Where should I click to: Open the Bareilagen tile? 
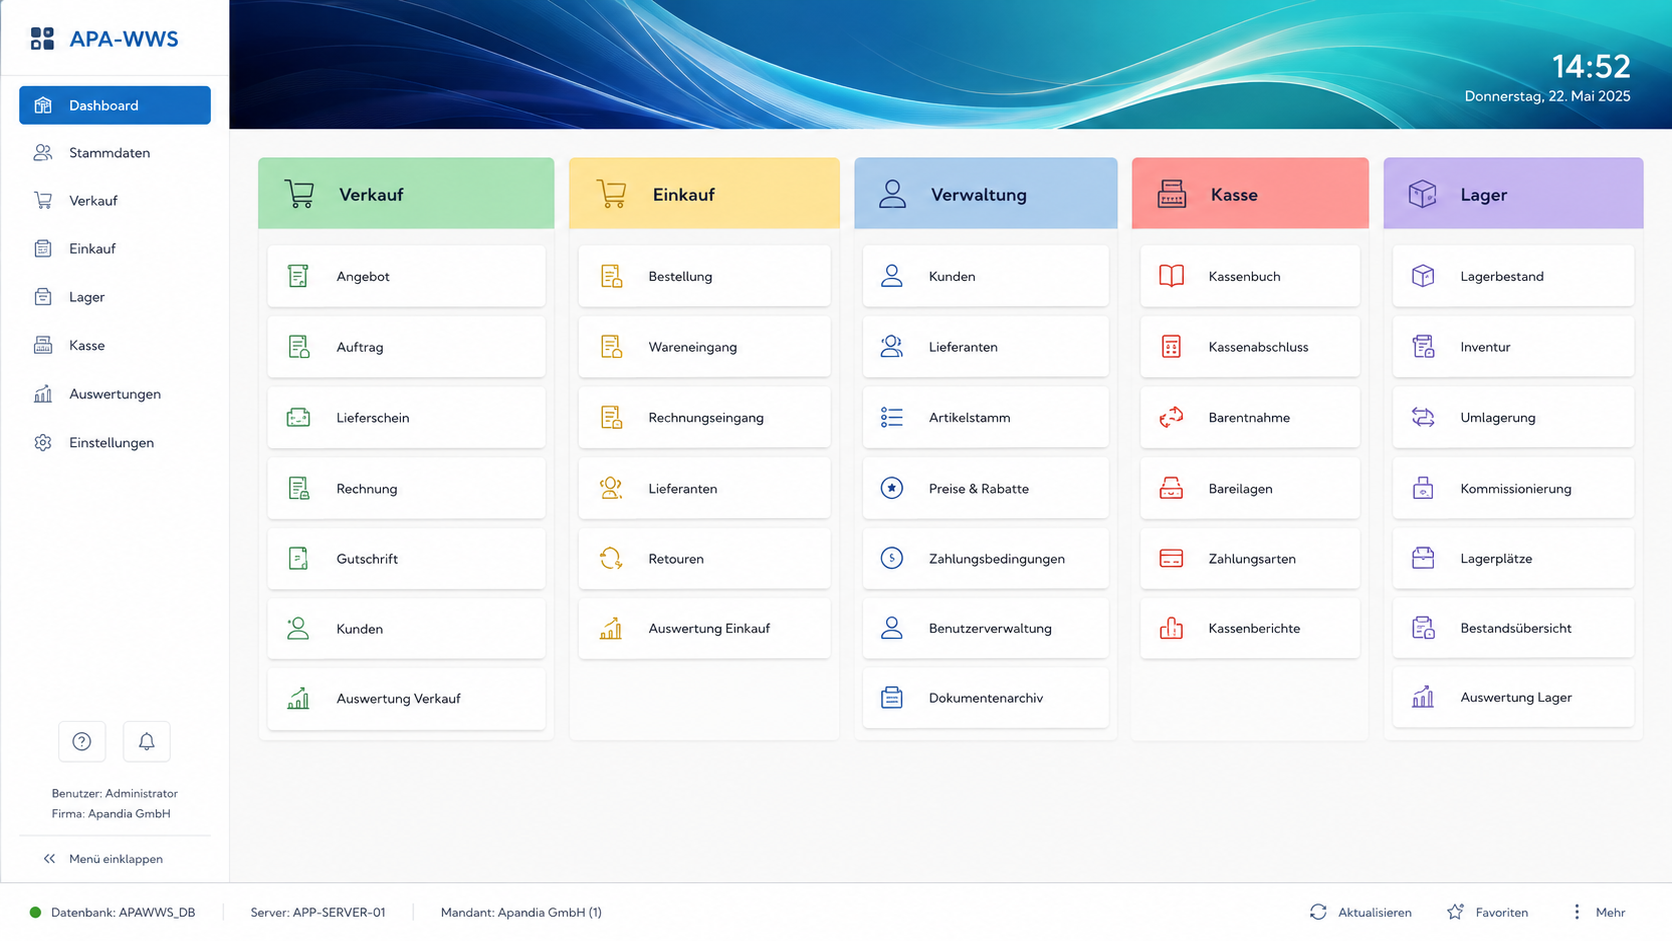[x=1250, y=488]
